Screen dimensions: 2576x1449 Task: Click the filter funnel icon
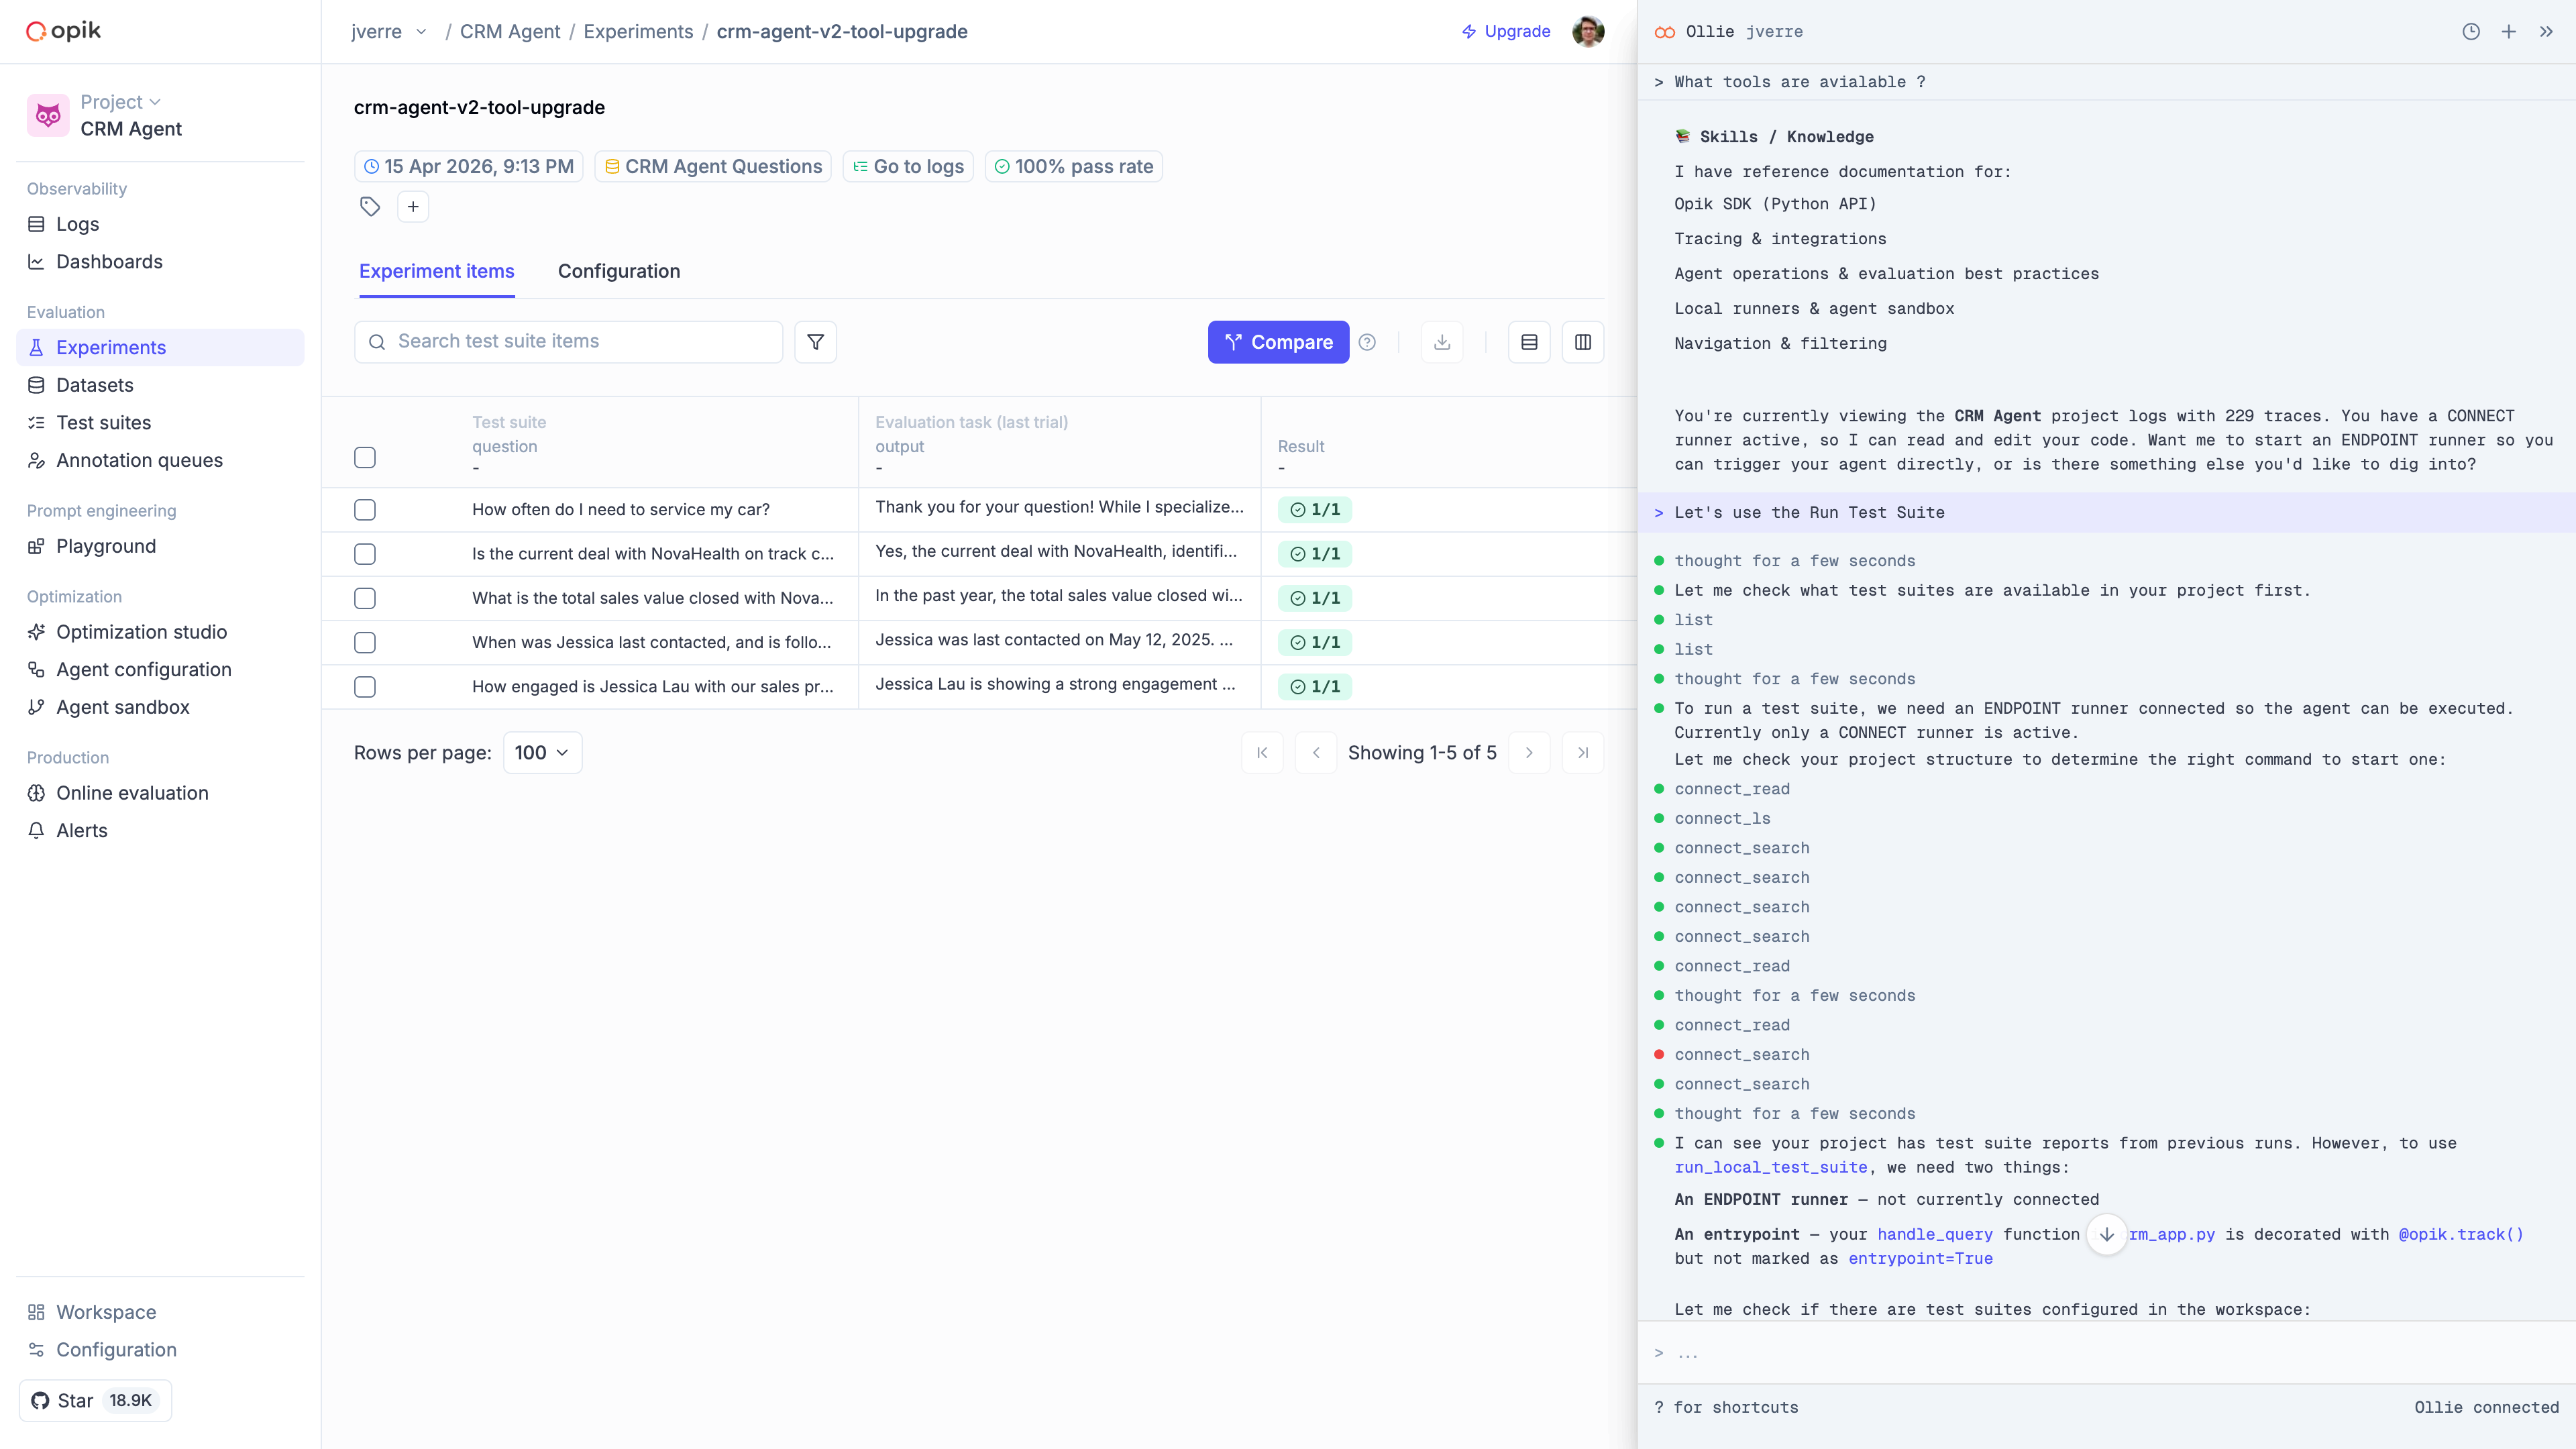tap(815, 342)
